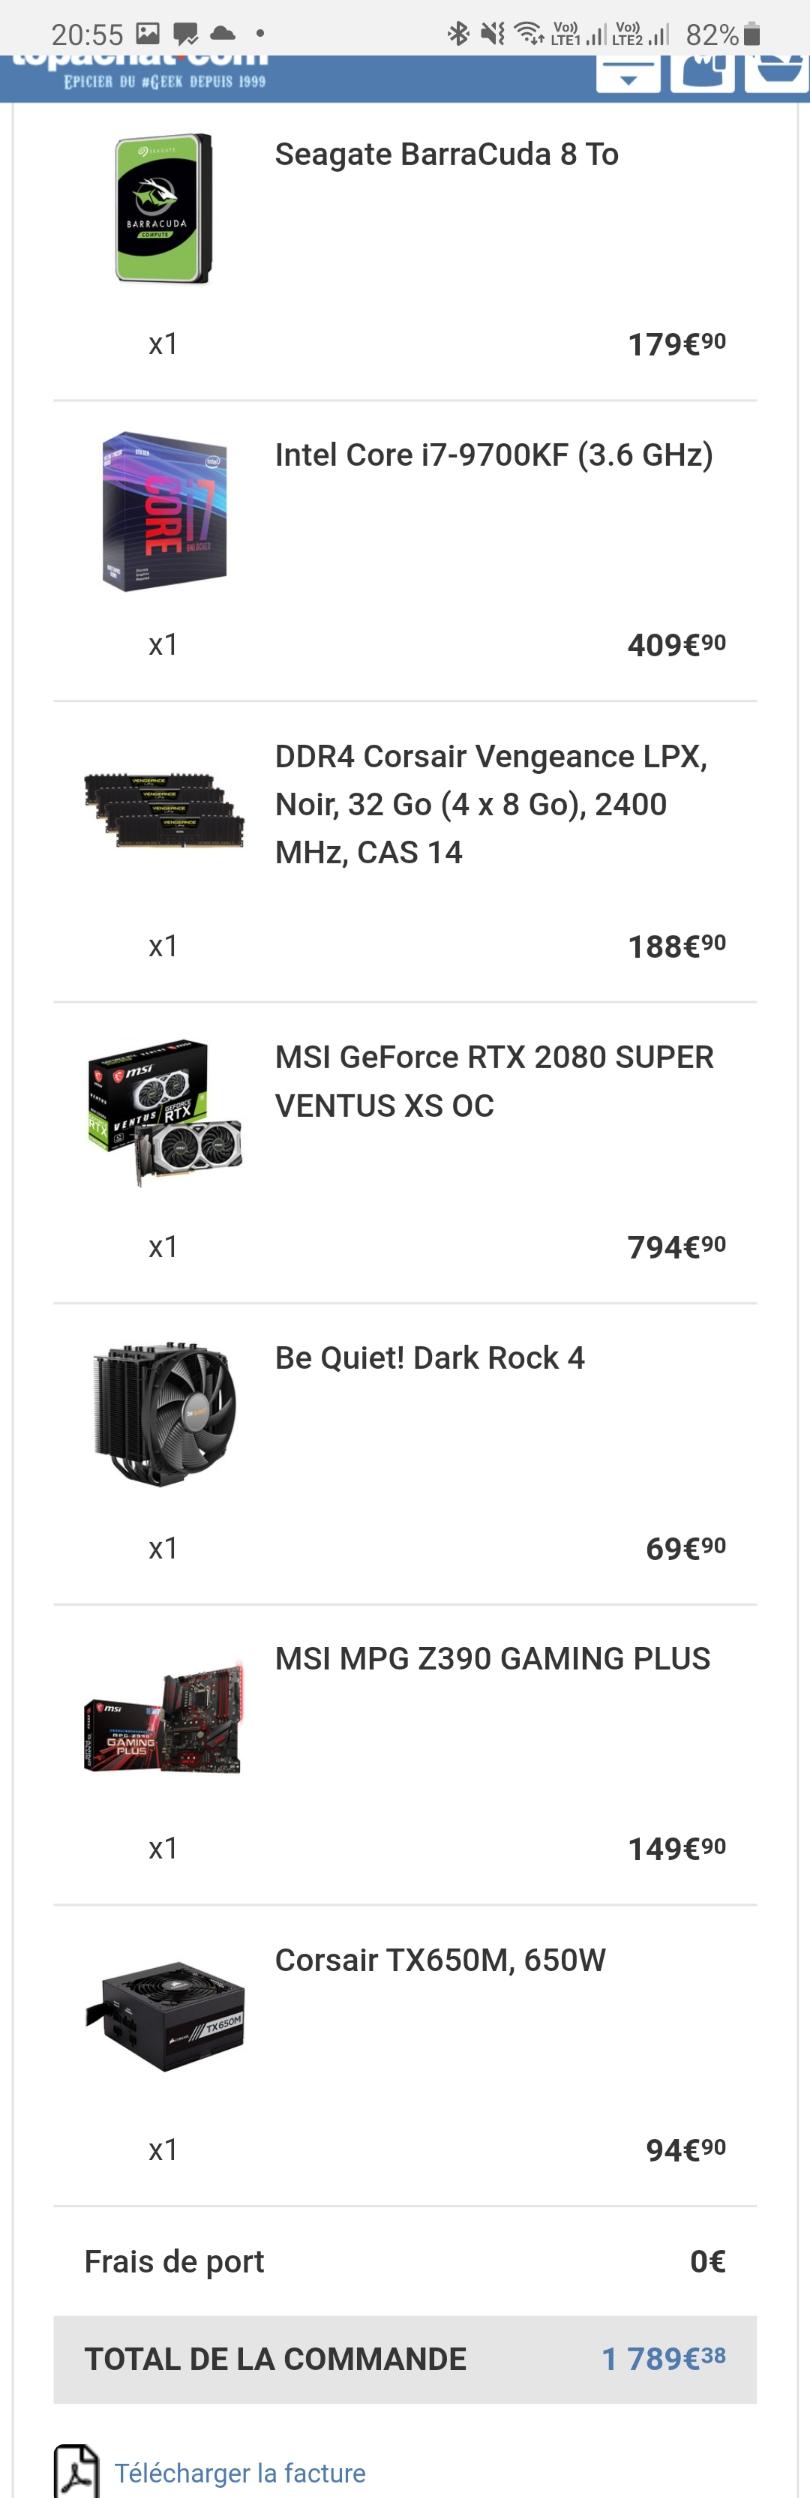Tap the topachat.com site logo

[140, 72]
